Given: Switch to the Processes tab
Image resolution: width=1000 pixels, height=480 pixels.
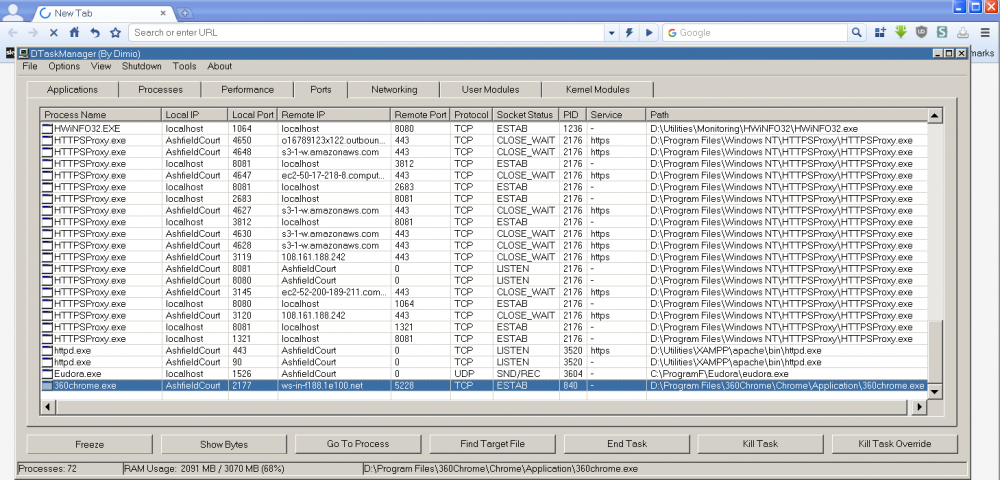Looking at the screenshot, I should (161, 90).
